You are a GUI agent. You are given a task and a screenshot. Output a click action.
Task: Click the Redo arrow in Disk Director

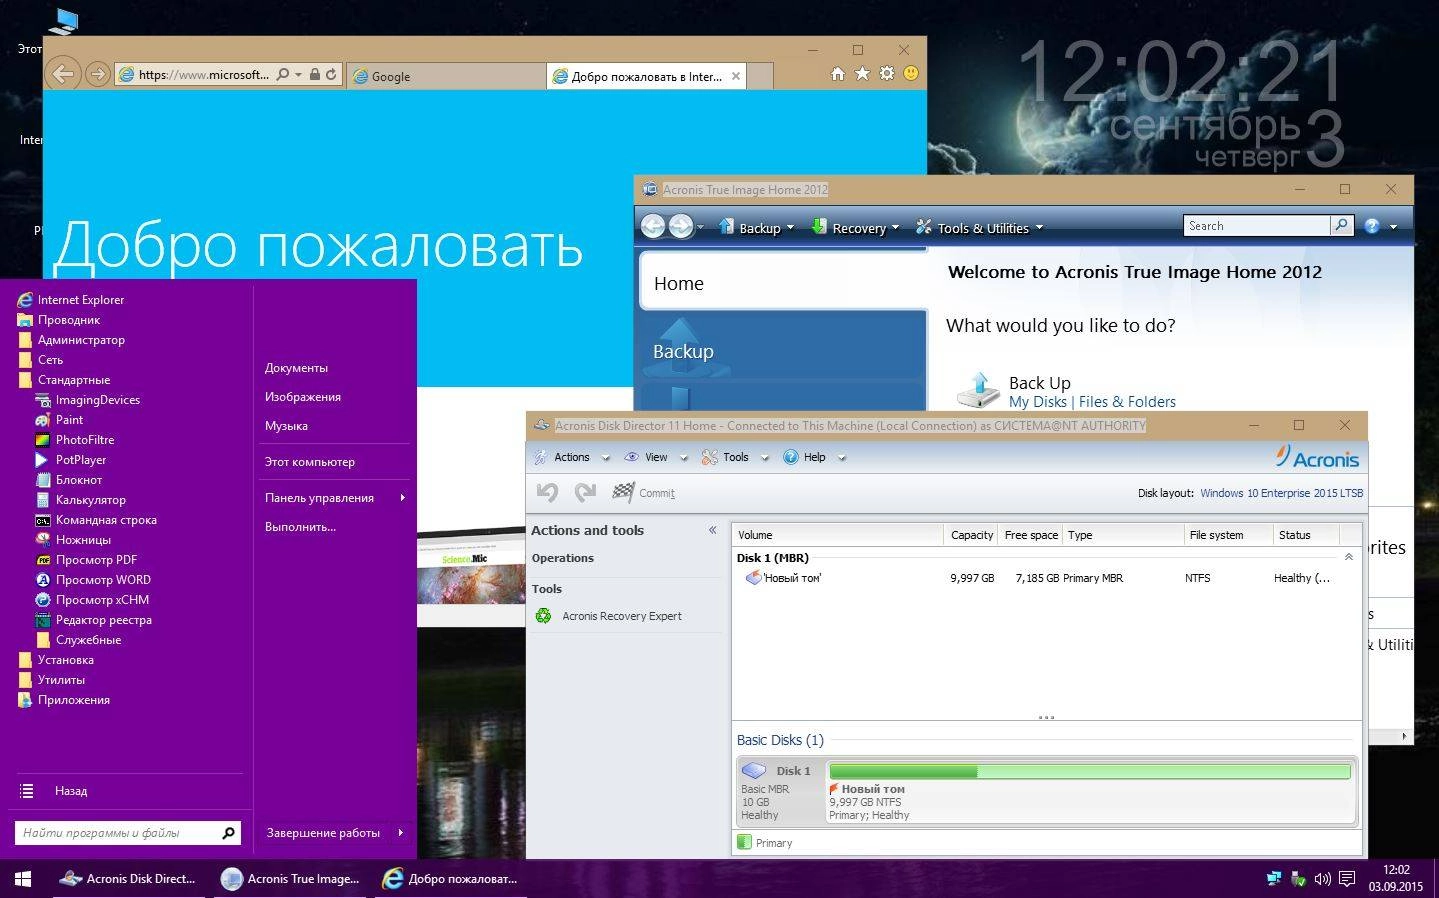pos(585,492)
